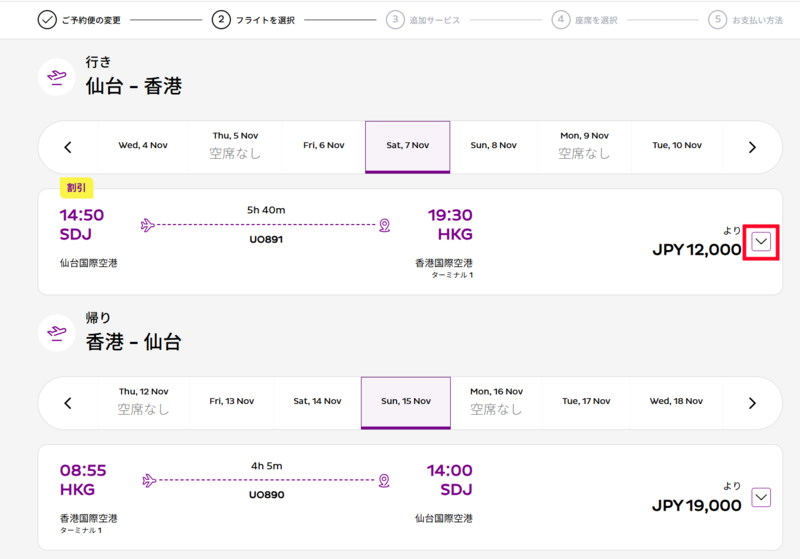Click previous dates arrow for outbound flight
The height and width of the screenshot is (559, 800).
pos(68,147)
